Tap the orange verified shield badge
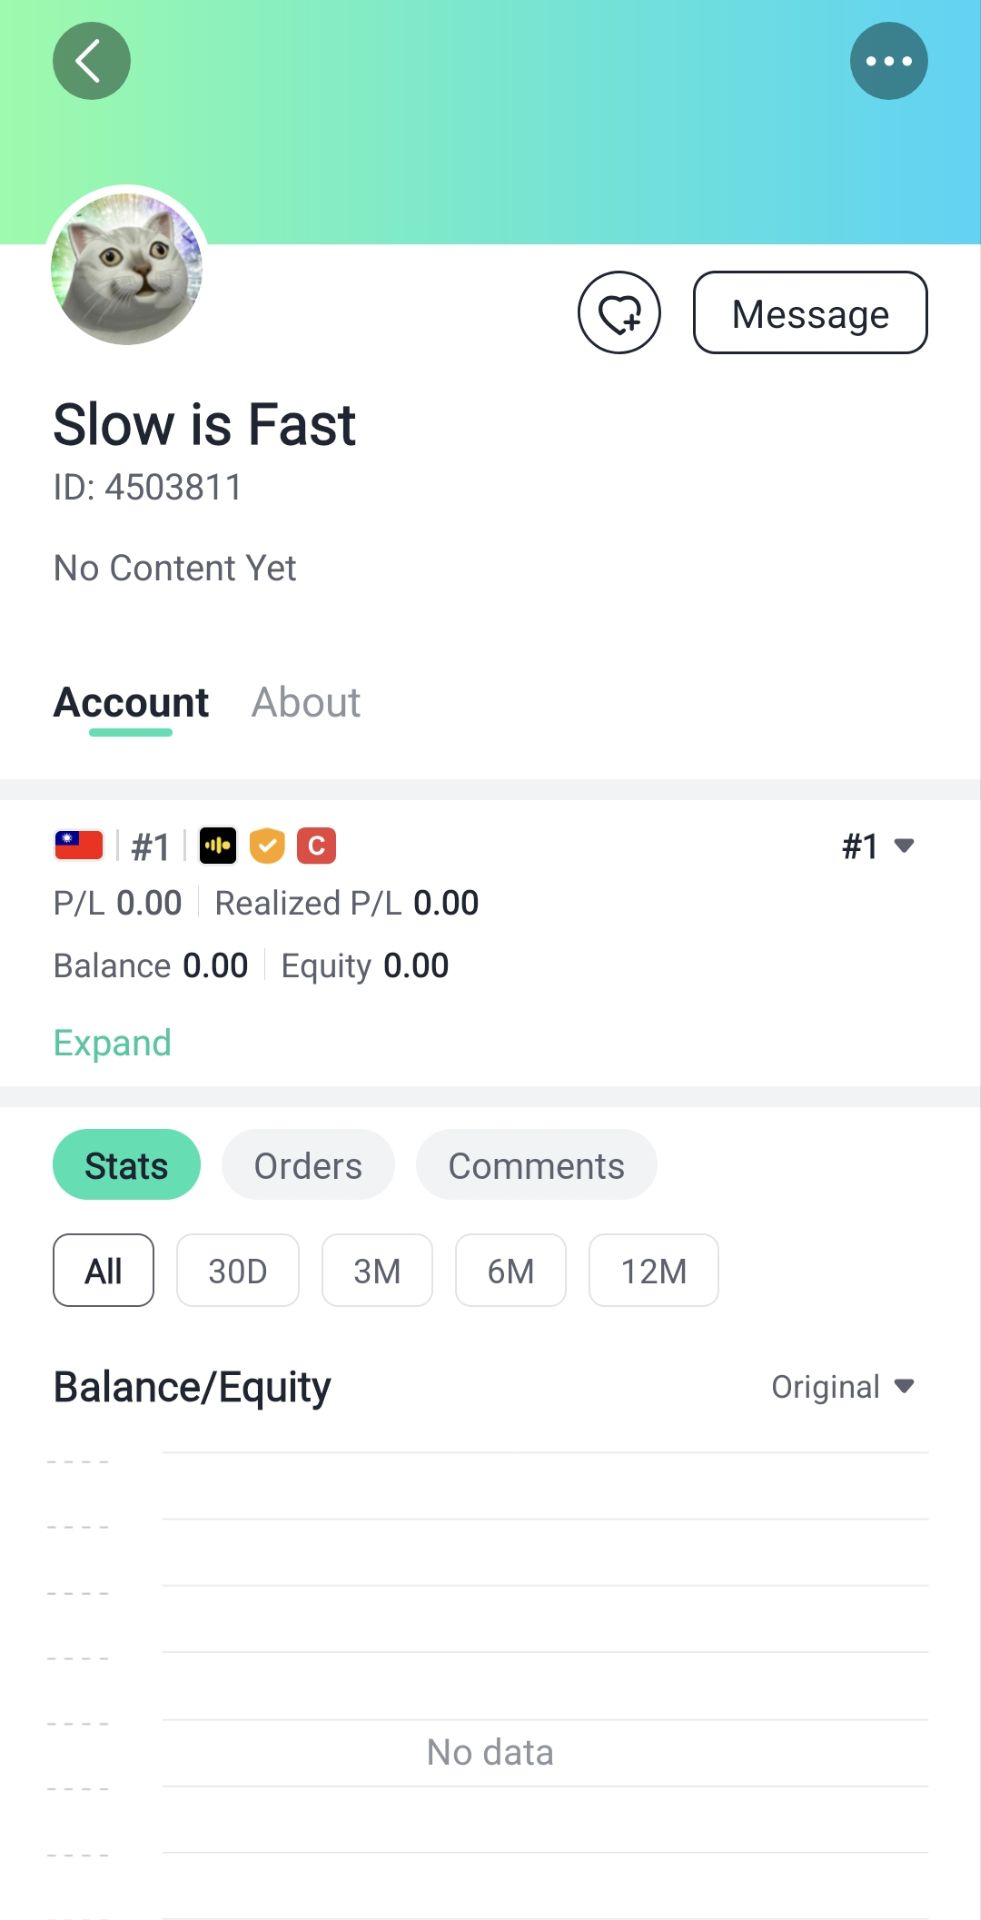This screenshot has height=1920, width=981. (267, 846)
